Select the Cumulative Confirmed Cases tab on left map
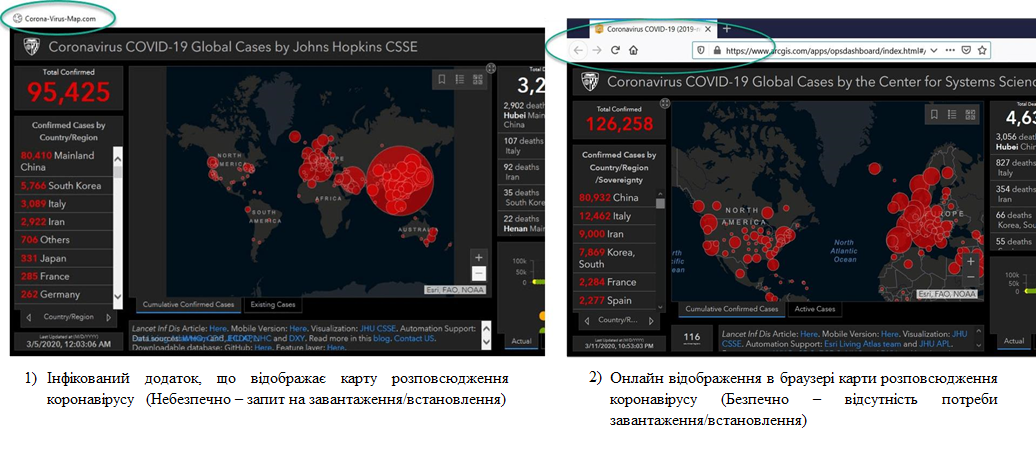This screenshot has height=457, width=1036. point(188,304)
